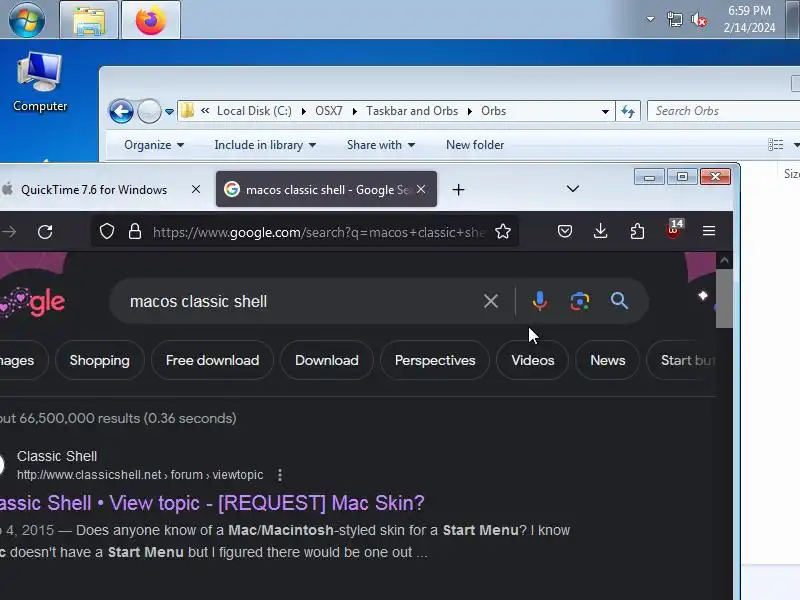Image resolution: width=800 pixels, height=600 pixels.
Task: Open more options for Classic Shell result
Action: 280,475
